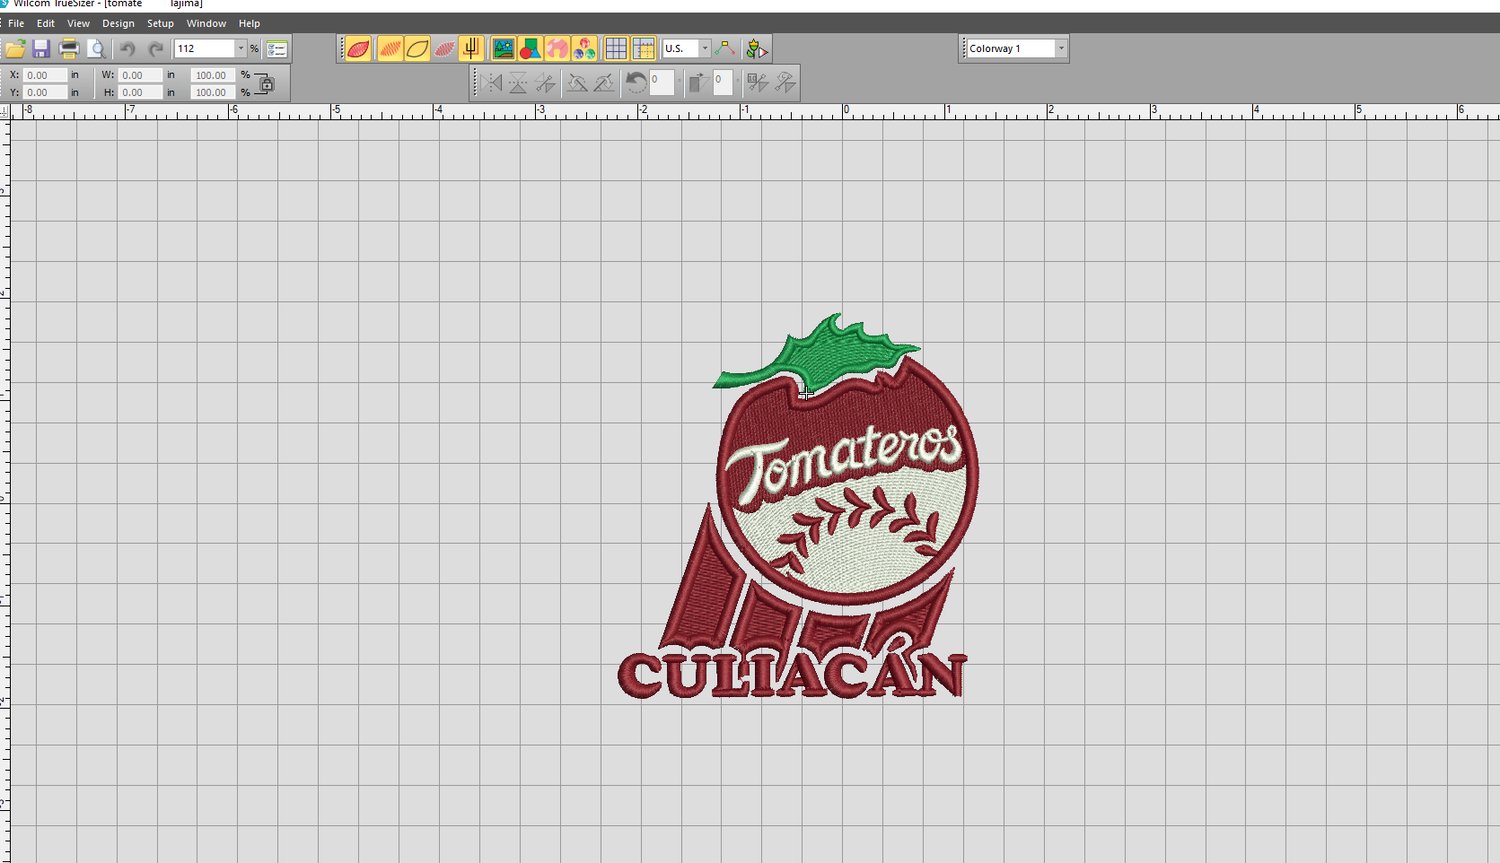Viewport: 1500px width, 863px height.
Task: Toggle the grid display
Action: 616,48
